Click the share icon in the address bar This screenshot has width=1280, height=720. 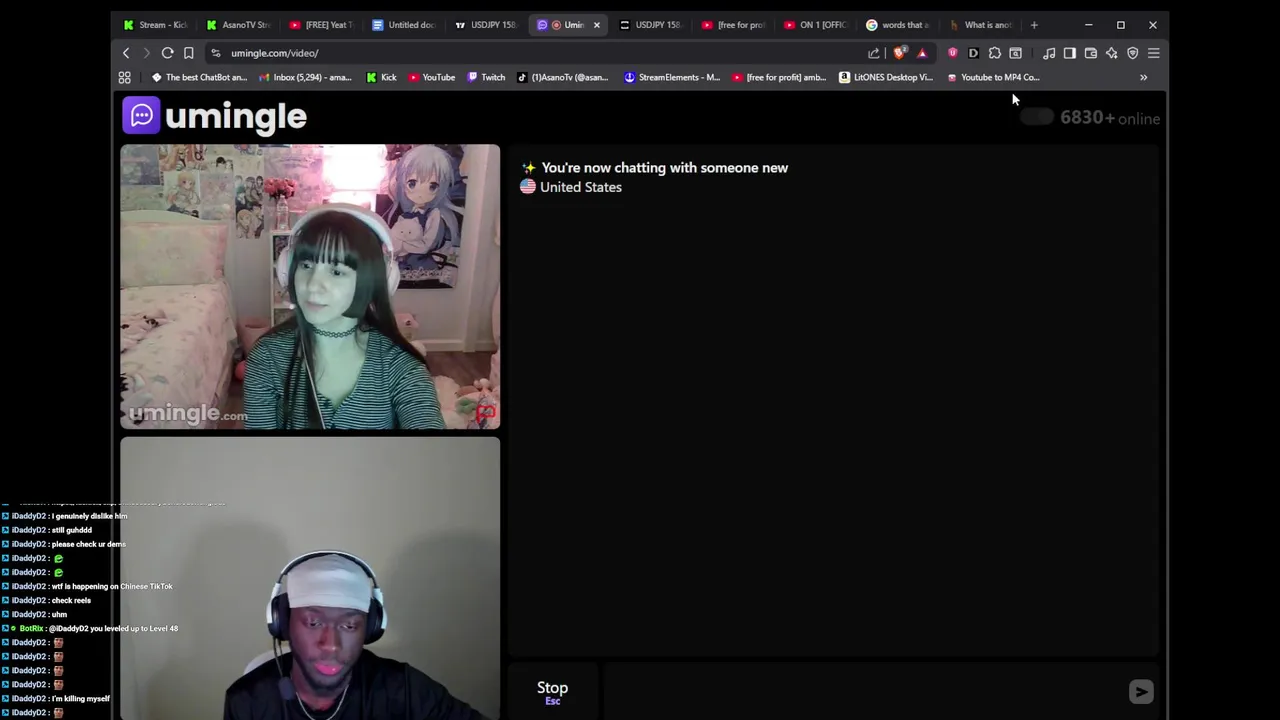(874, 53)
